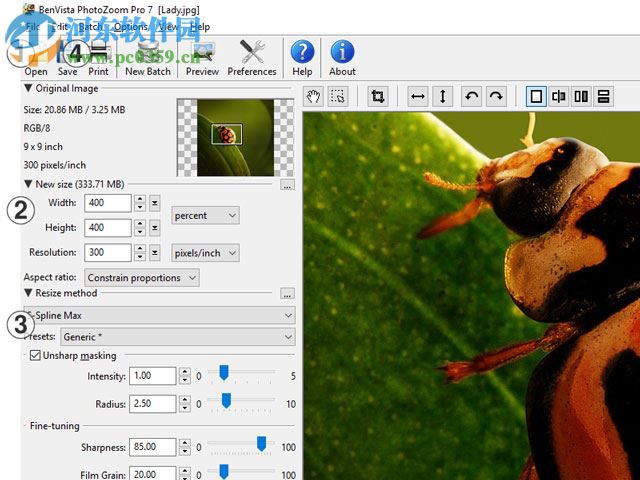Switch to stacked horizontal preview
Viewport: 640px width, 480px height.
(603, 97)
